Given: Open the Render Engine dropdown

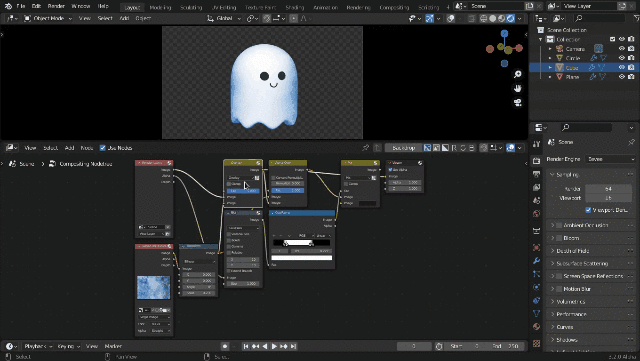Looking at the screenshot, I should [x=611, y=159].
